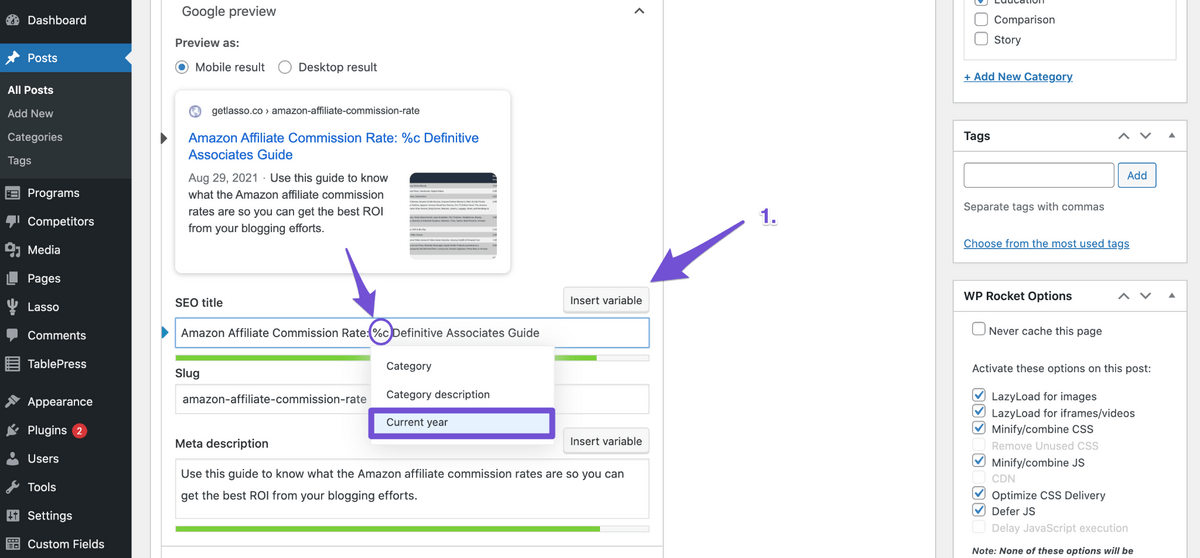Move WP Rocket Options panel down
The height and width of the screenshot is (558, 1200).
pos(1145,296)
